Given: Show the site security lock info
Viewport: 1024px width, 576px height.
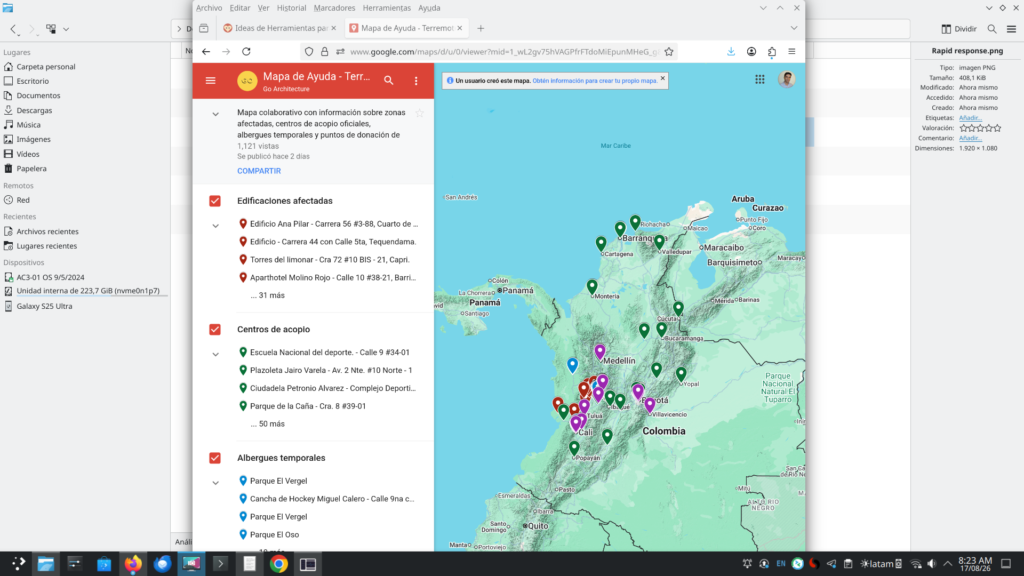Looking at the screenshot, I should pyautogui.click(x=325, y=52).
